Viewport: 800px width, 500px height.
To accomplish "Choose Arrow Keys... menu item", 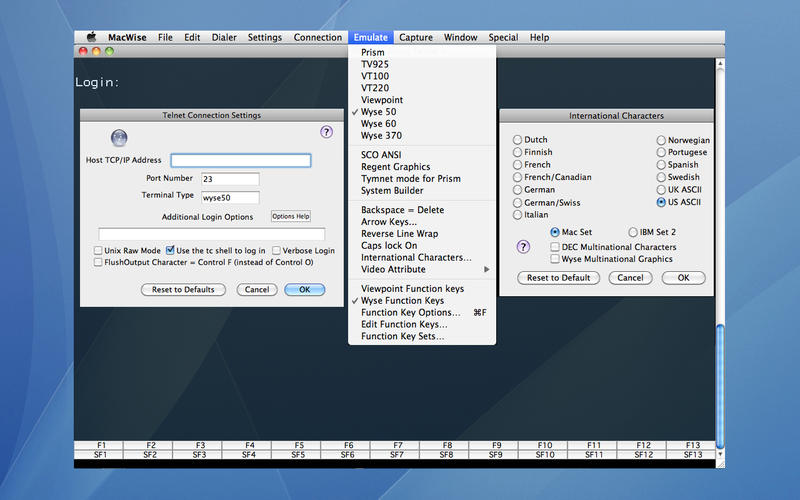I will (x=422, y=221).
